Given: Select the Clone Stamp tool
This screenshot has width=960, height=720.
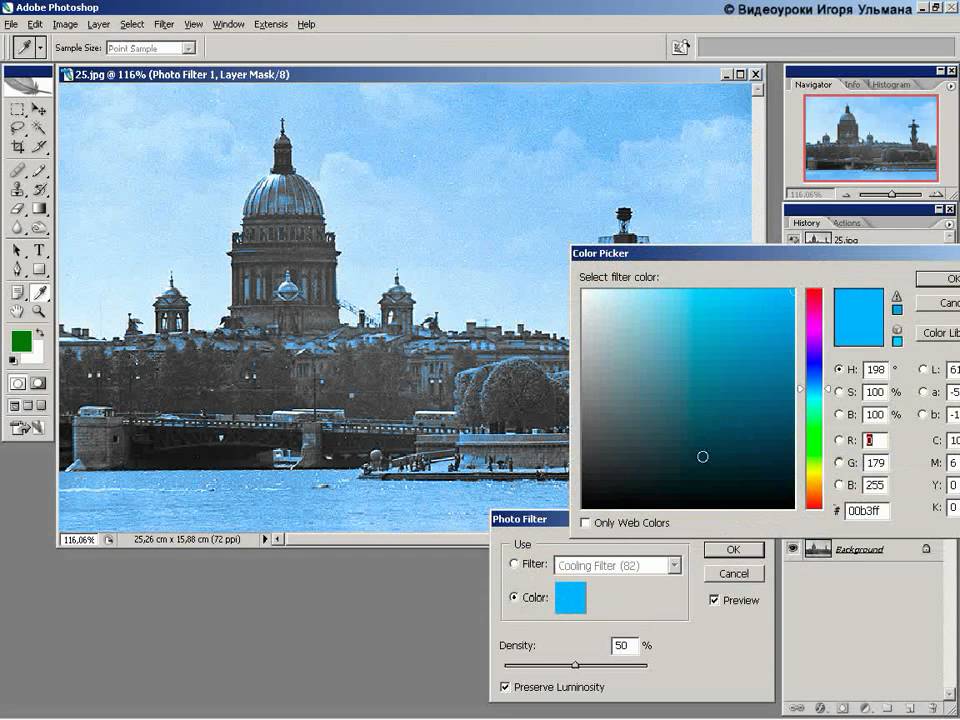Looking at the screenshot, I should [17, 190].
